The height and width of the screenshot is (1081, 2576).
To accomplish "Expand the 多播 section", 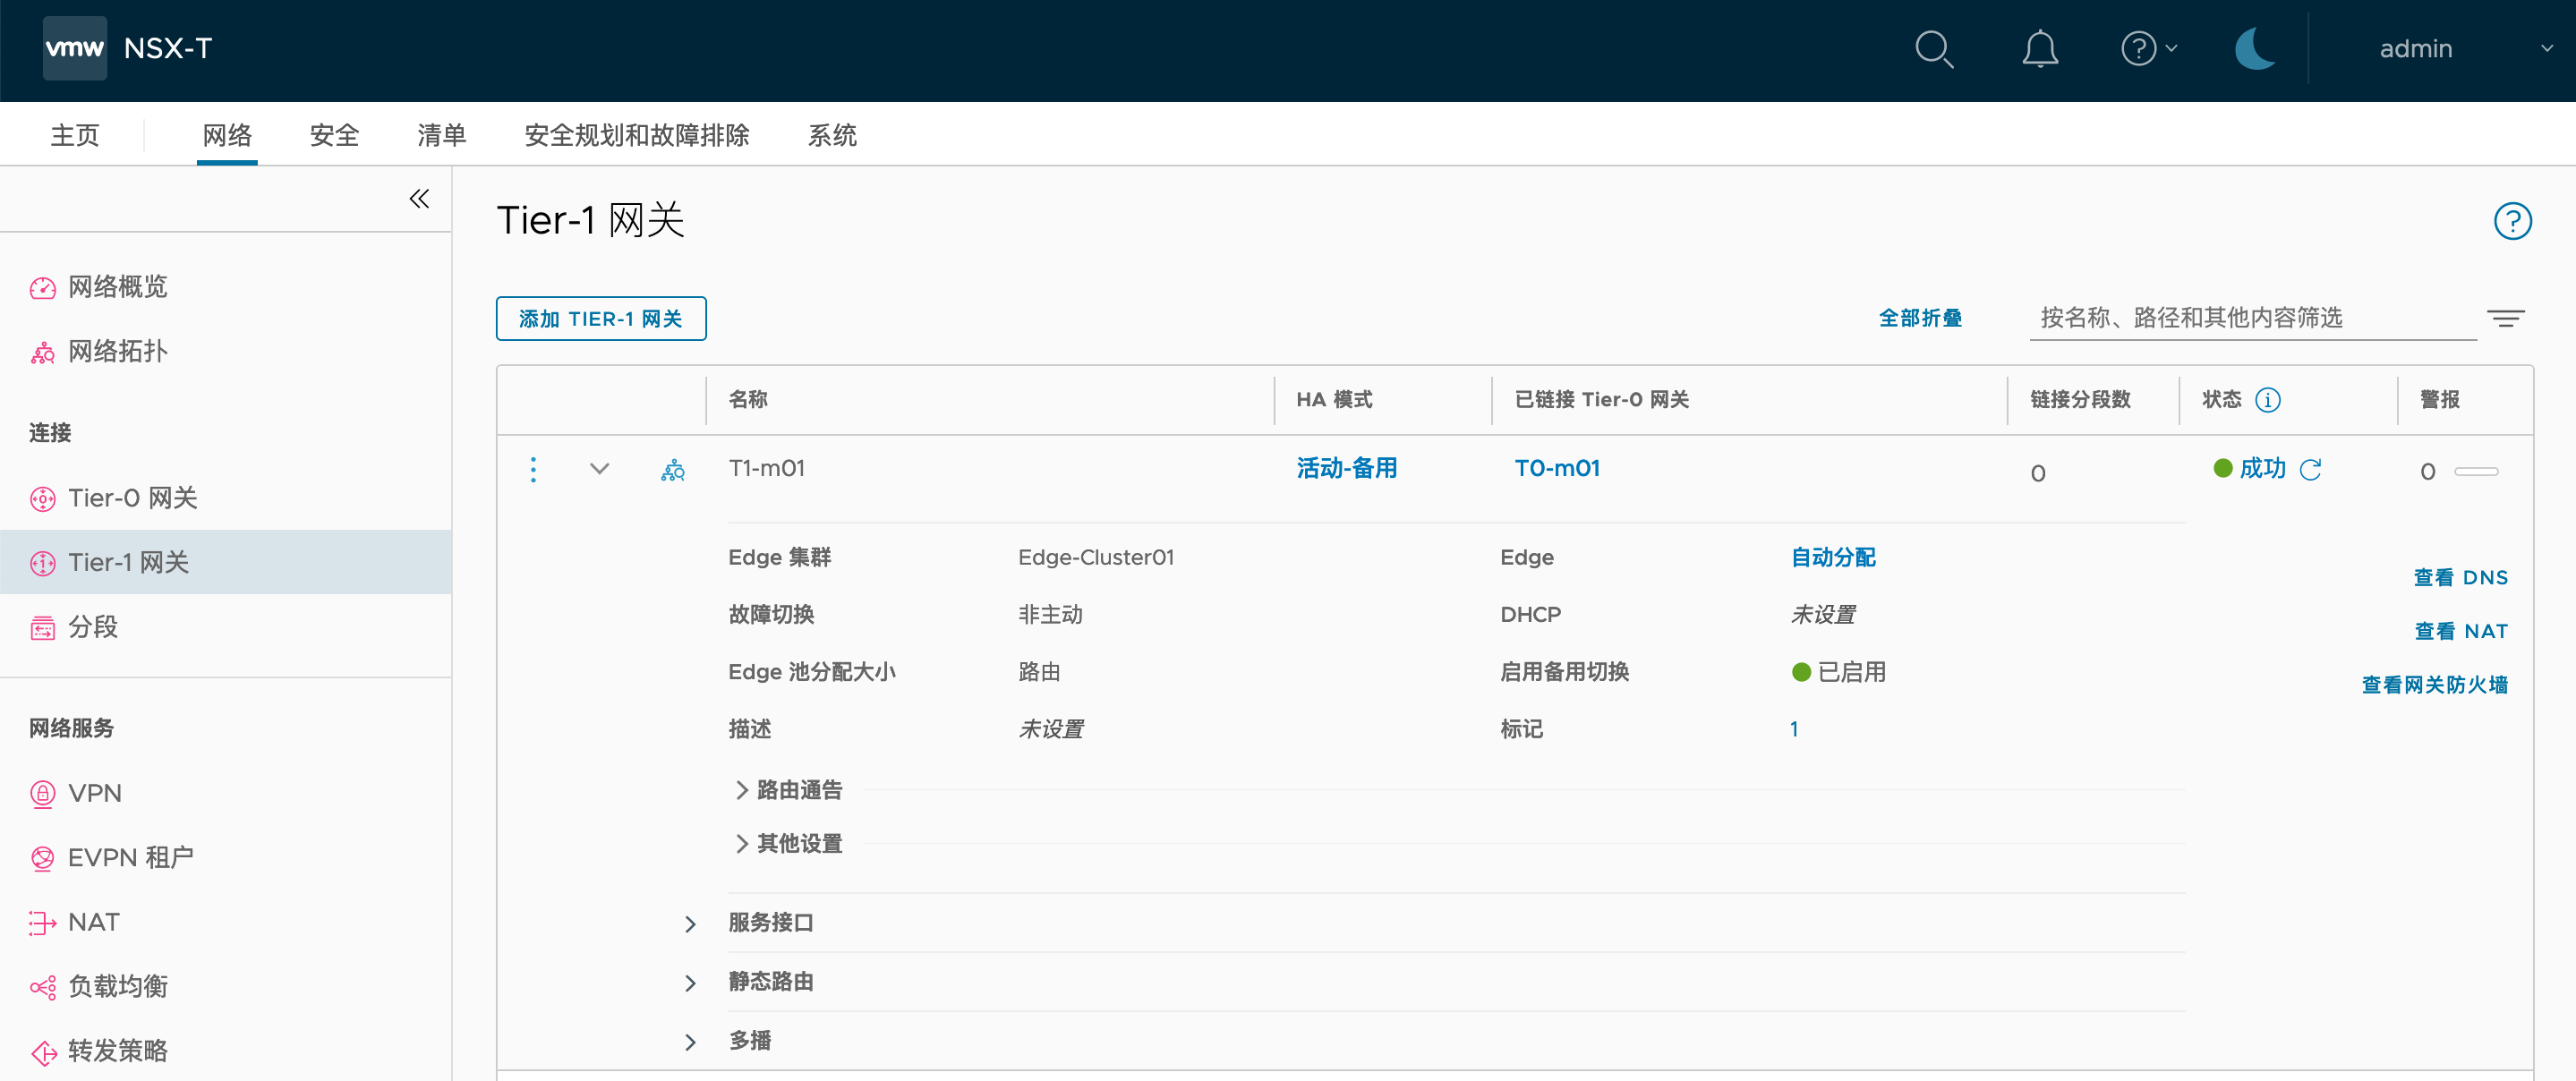I will [690, 1042].
